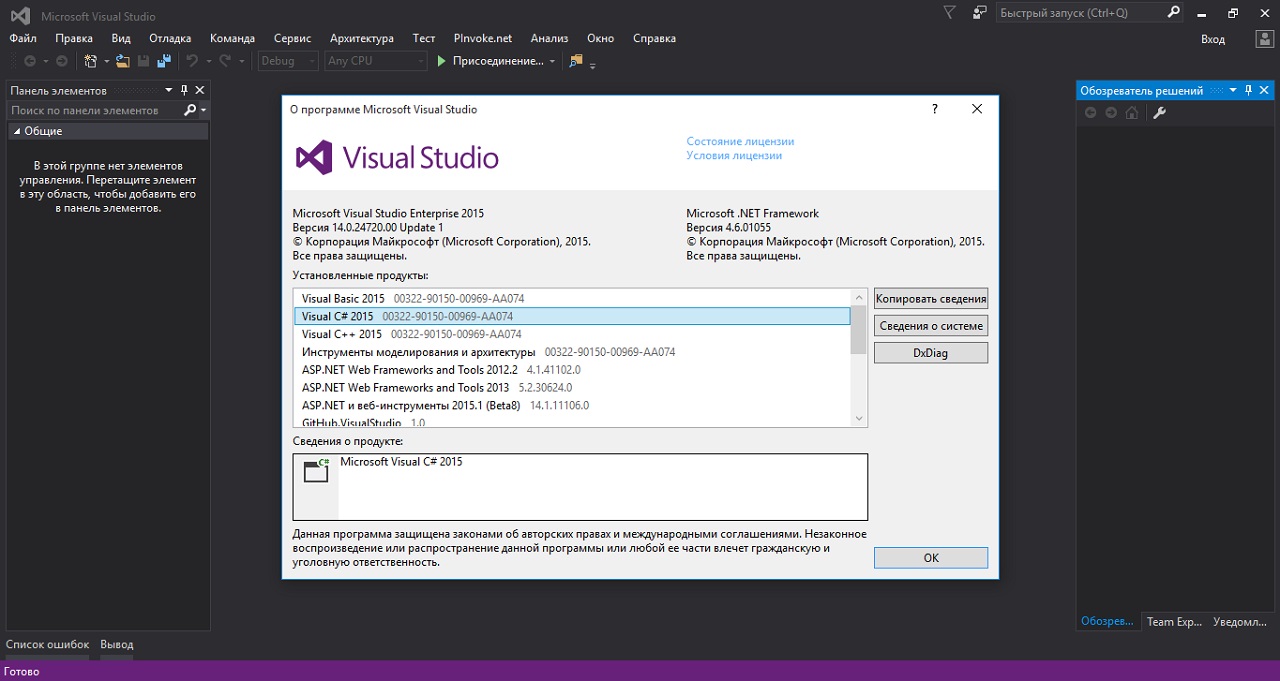Toggle auto-hide pin on Панель элементов
Image resolution: width=1280 pixels, height=681 pixels.
[184, 90]
